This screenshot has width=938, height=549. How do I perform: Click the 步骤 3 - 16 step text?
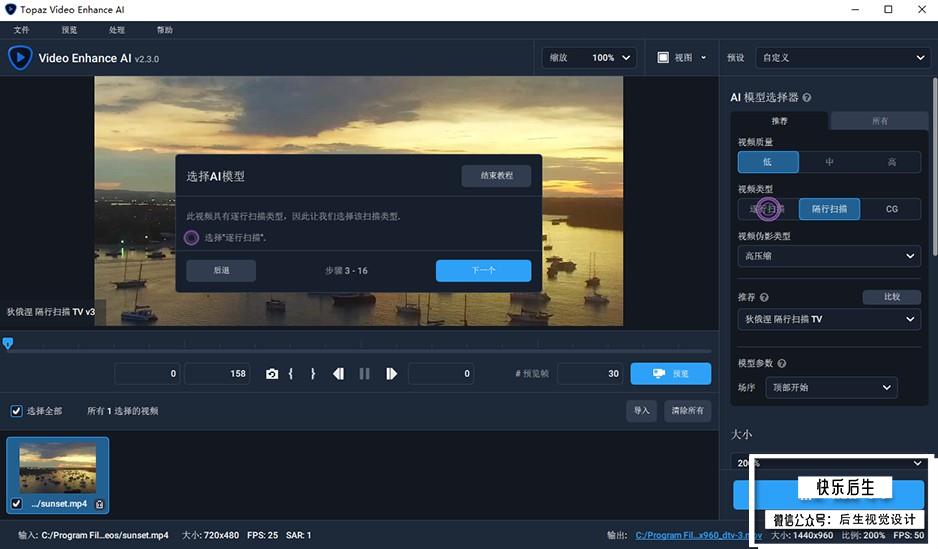[x=346, y=271]
